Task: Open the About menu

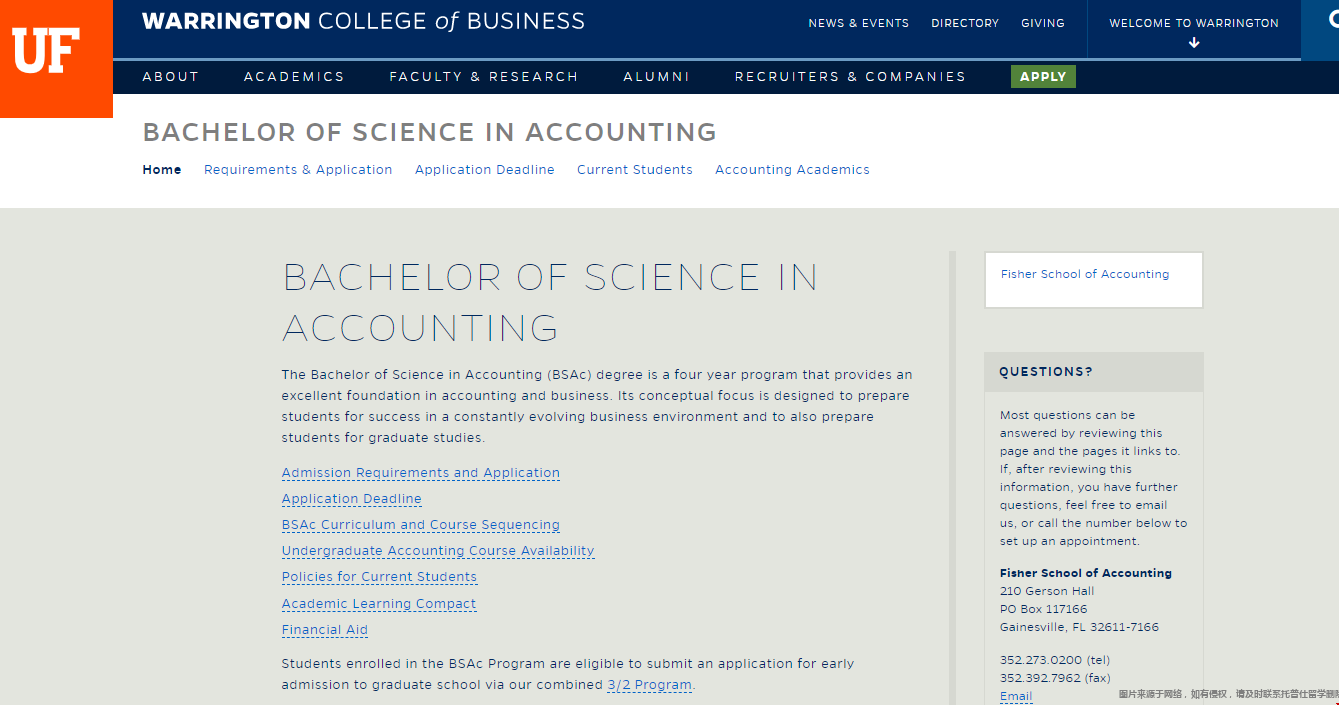Action: click(x=170, y=77)
